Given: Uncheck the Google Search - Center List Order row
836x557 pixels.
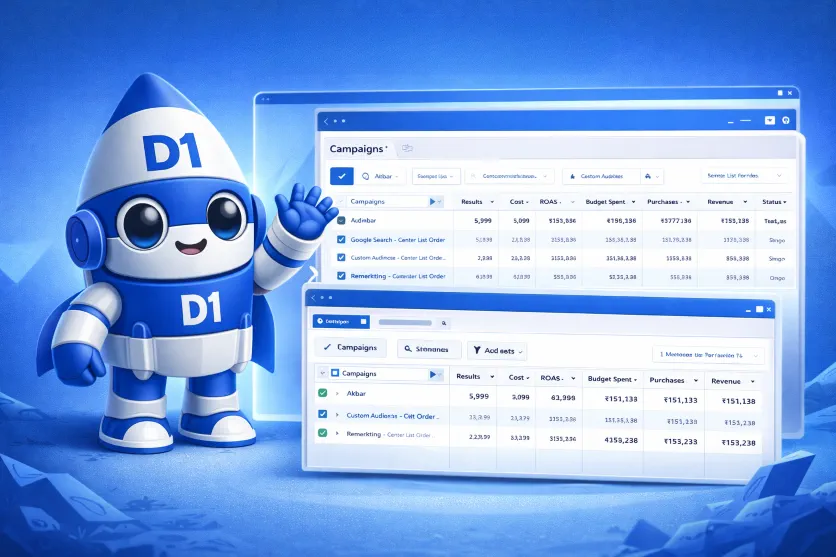Looking at the screenshot, I should point(341,240).
